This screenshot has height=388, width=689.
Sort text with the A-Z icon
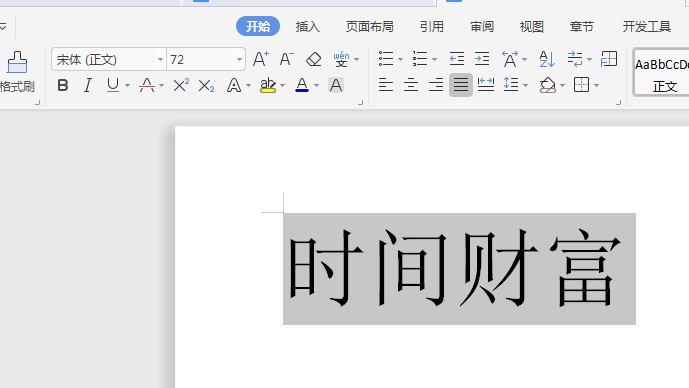click(547, 59)
